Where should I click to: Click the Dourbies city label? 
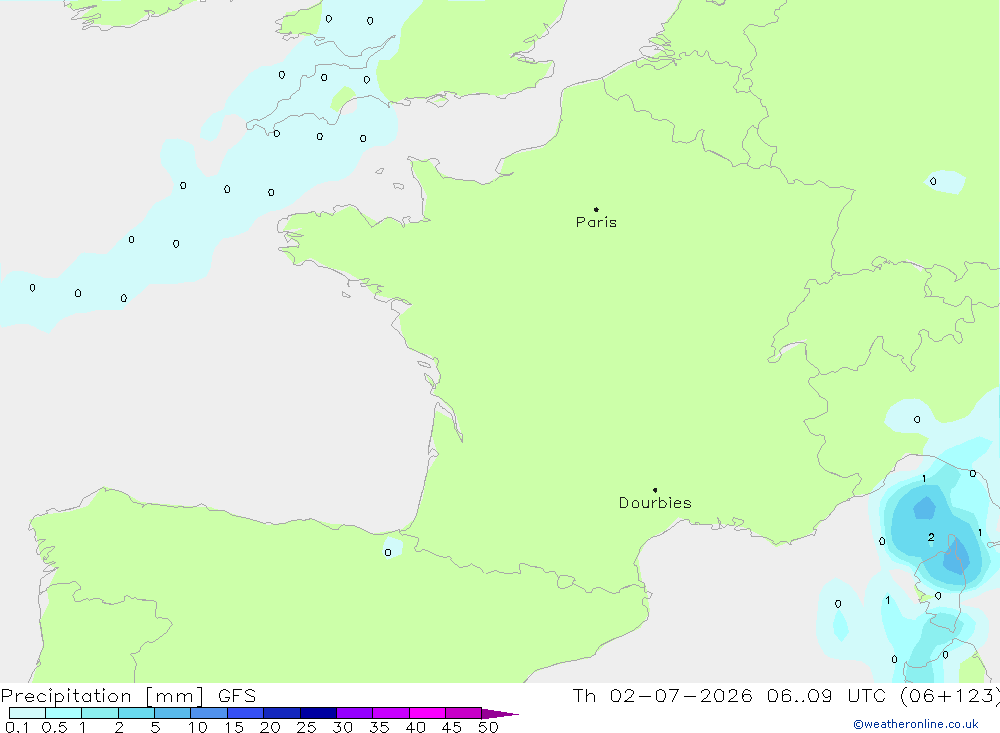pos(655,503)
